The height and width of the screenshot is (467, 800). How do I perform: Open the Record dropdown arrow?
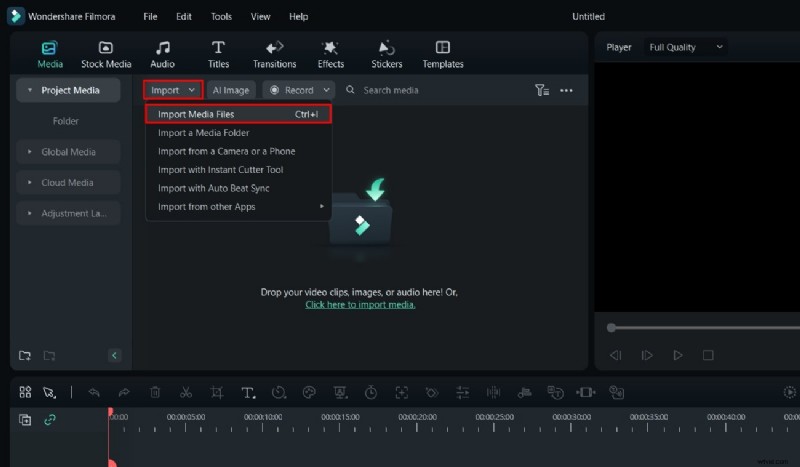tap(327, 90)
